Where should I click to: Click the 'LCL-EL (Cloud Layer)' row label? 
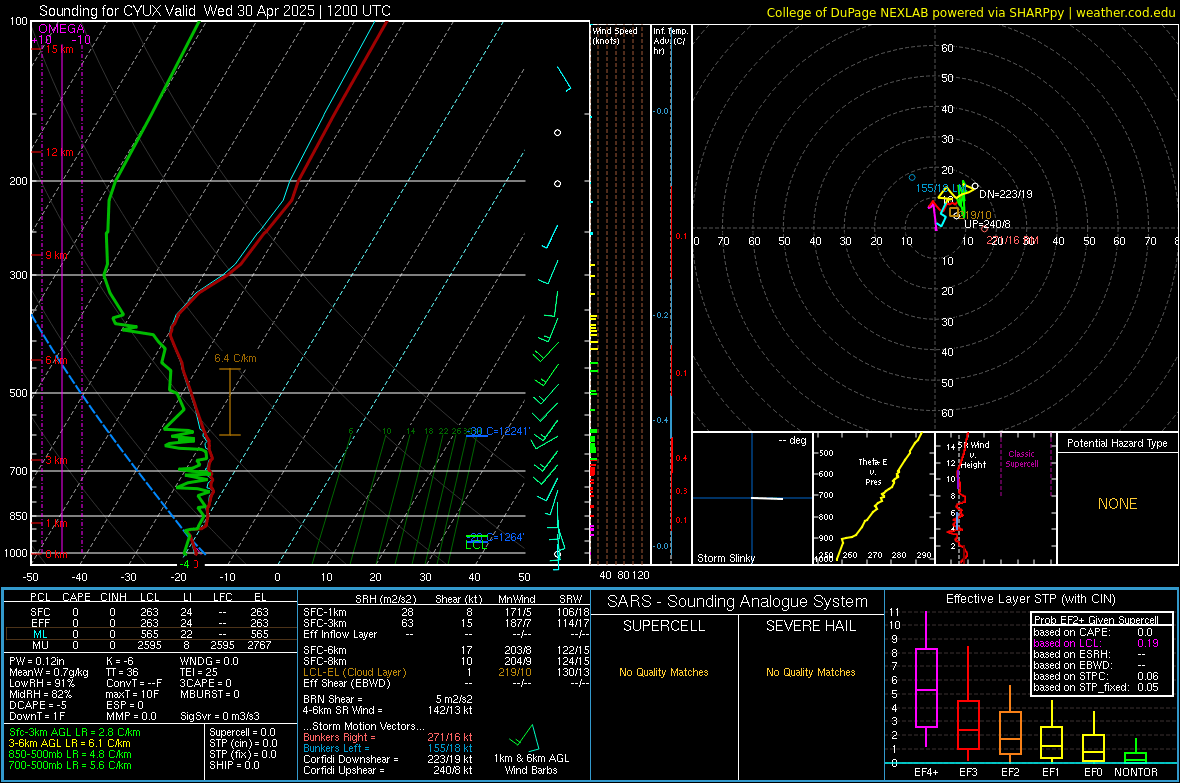(x=354, y=672)
